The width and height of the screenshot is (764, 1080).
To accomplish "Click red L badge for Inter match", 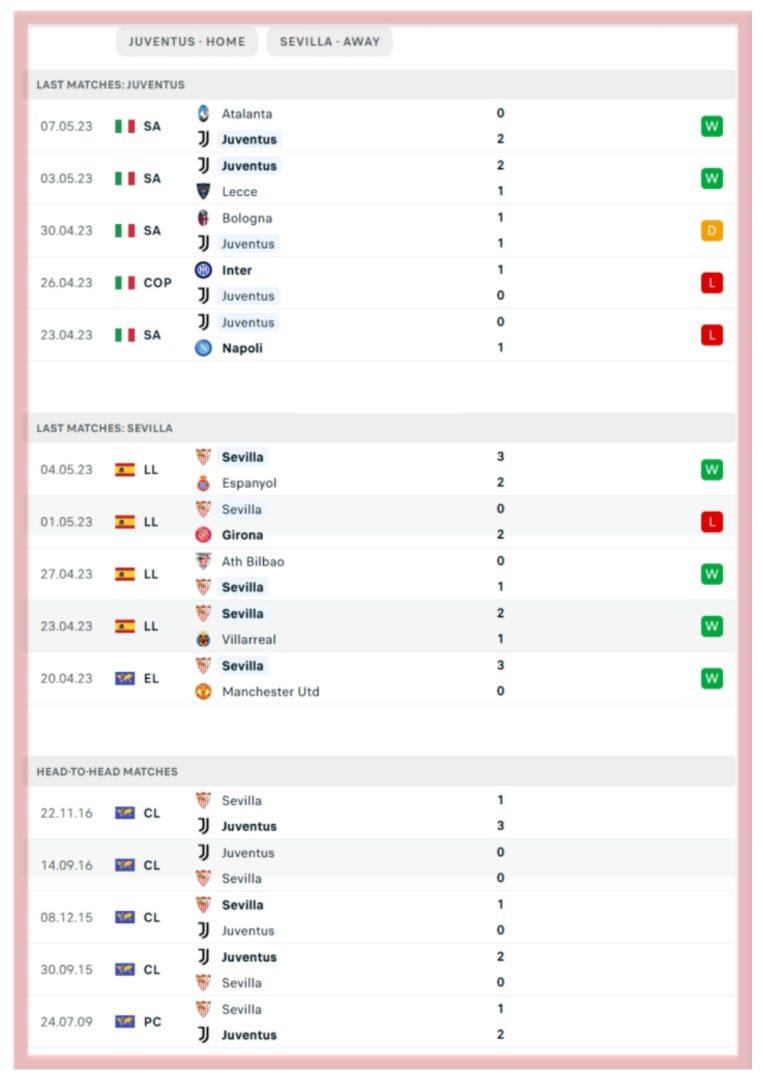I will pos(712,282).
